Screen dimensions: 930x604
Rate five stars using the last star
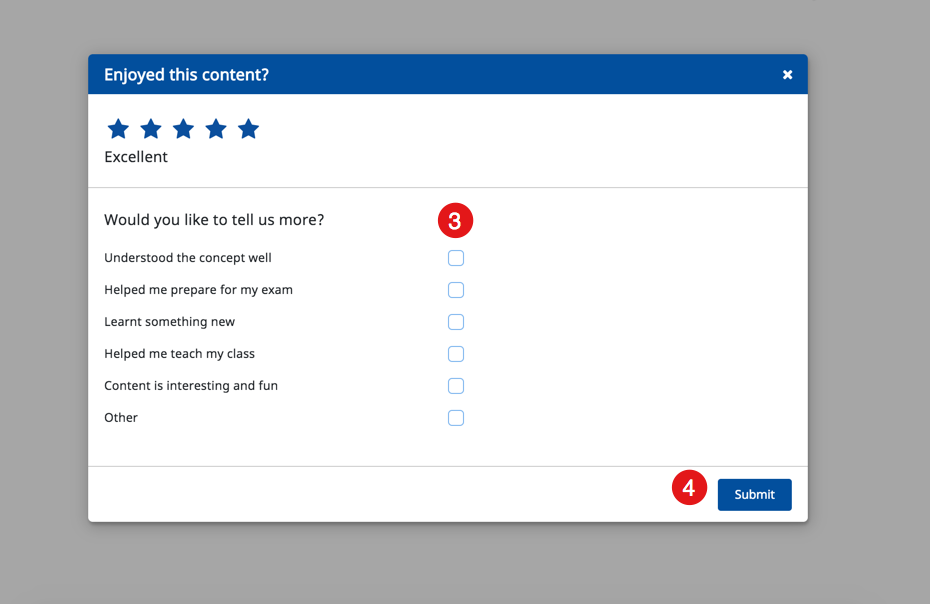click(x=249, y=129)
